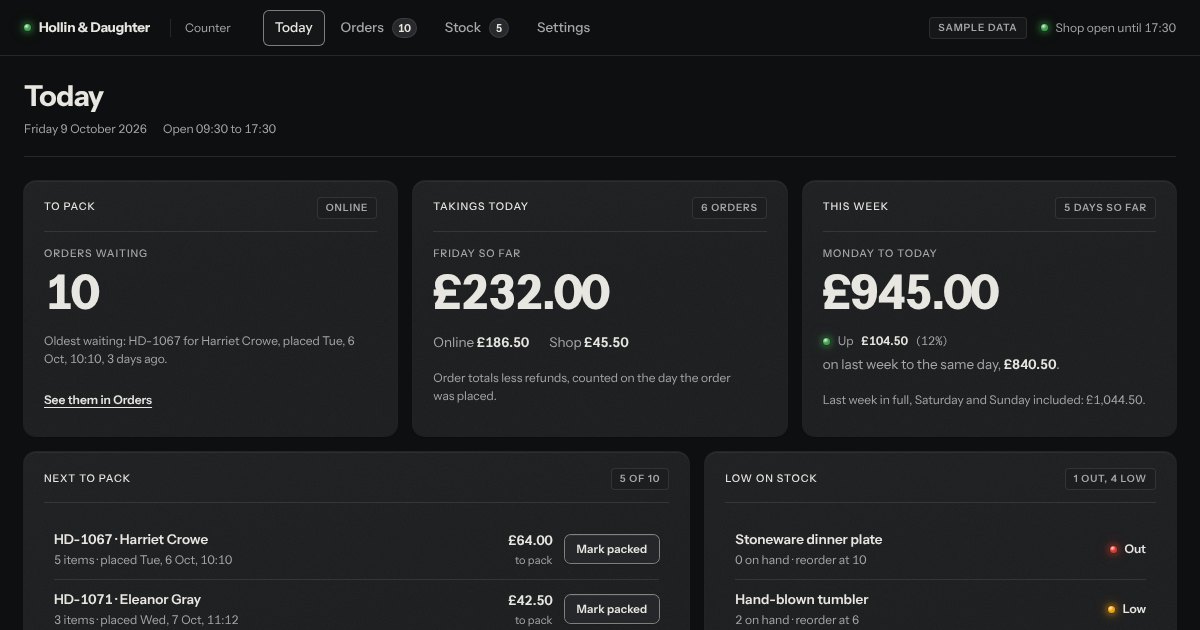1200x630 pixels.
Task: Click the Last week in full £1,044.50 line
Action: click(x=984, y=400)
